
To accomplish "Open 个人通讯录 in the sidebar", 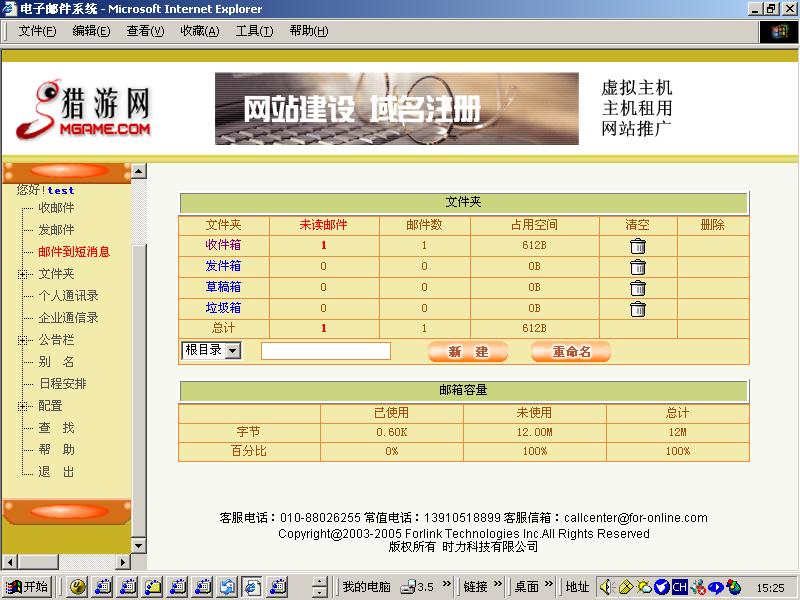I will pos(68,295).
